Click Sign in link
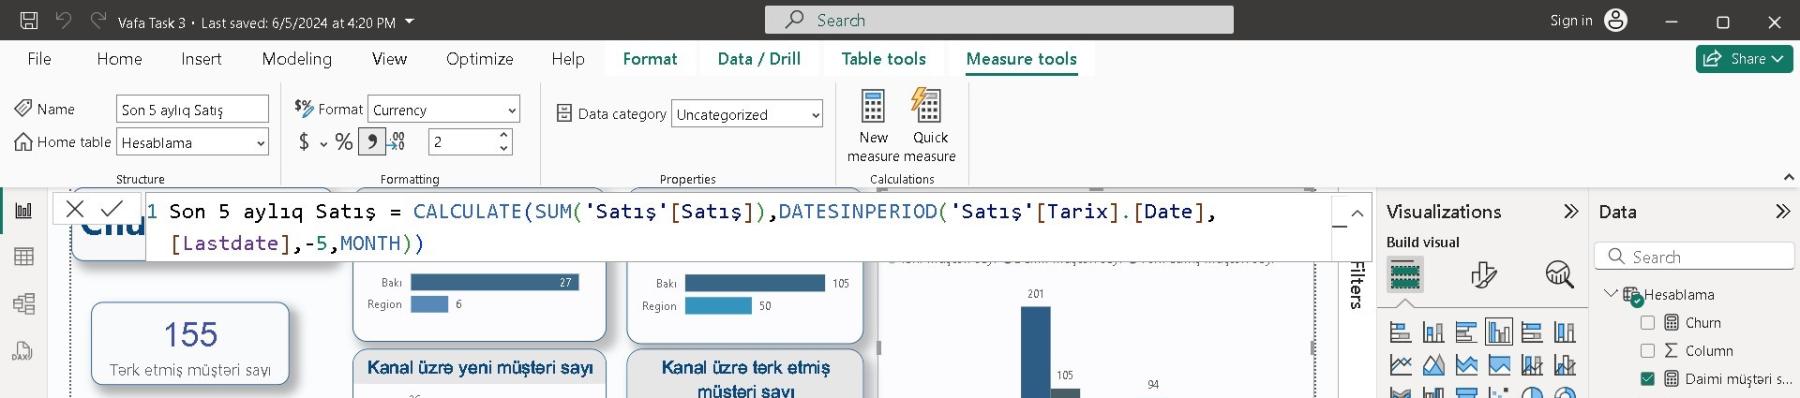 pos(1571,20)
